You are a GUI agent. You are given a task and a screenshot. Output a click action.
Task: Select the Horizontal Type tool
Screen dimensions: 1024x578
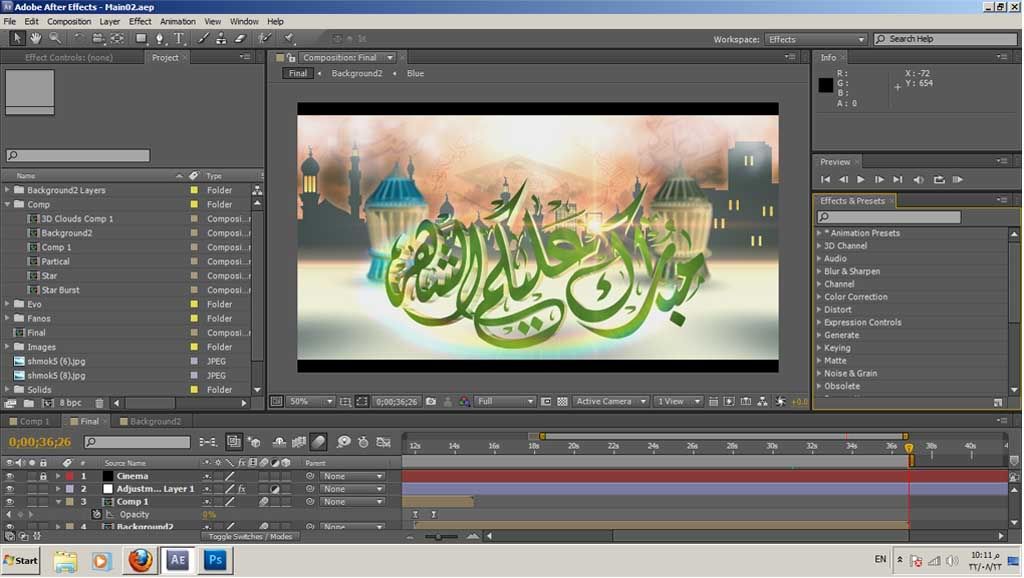click(x=179, y=39)
